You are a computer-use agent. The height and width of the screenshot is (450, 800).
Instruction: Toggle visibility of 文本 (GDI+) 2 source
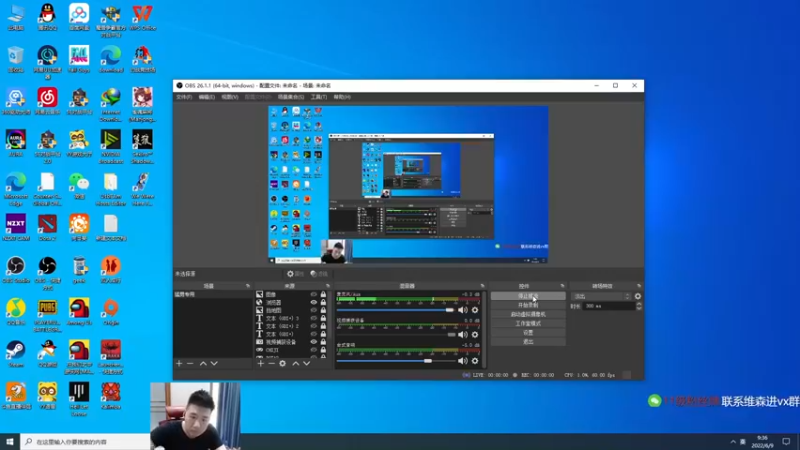(x=314, y=326)
